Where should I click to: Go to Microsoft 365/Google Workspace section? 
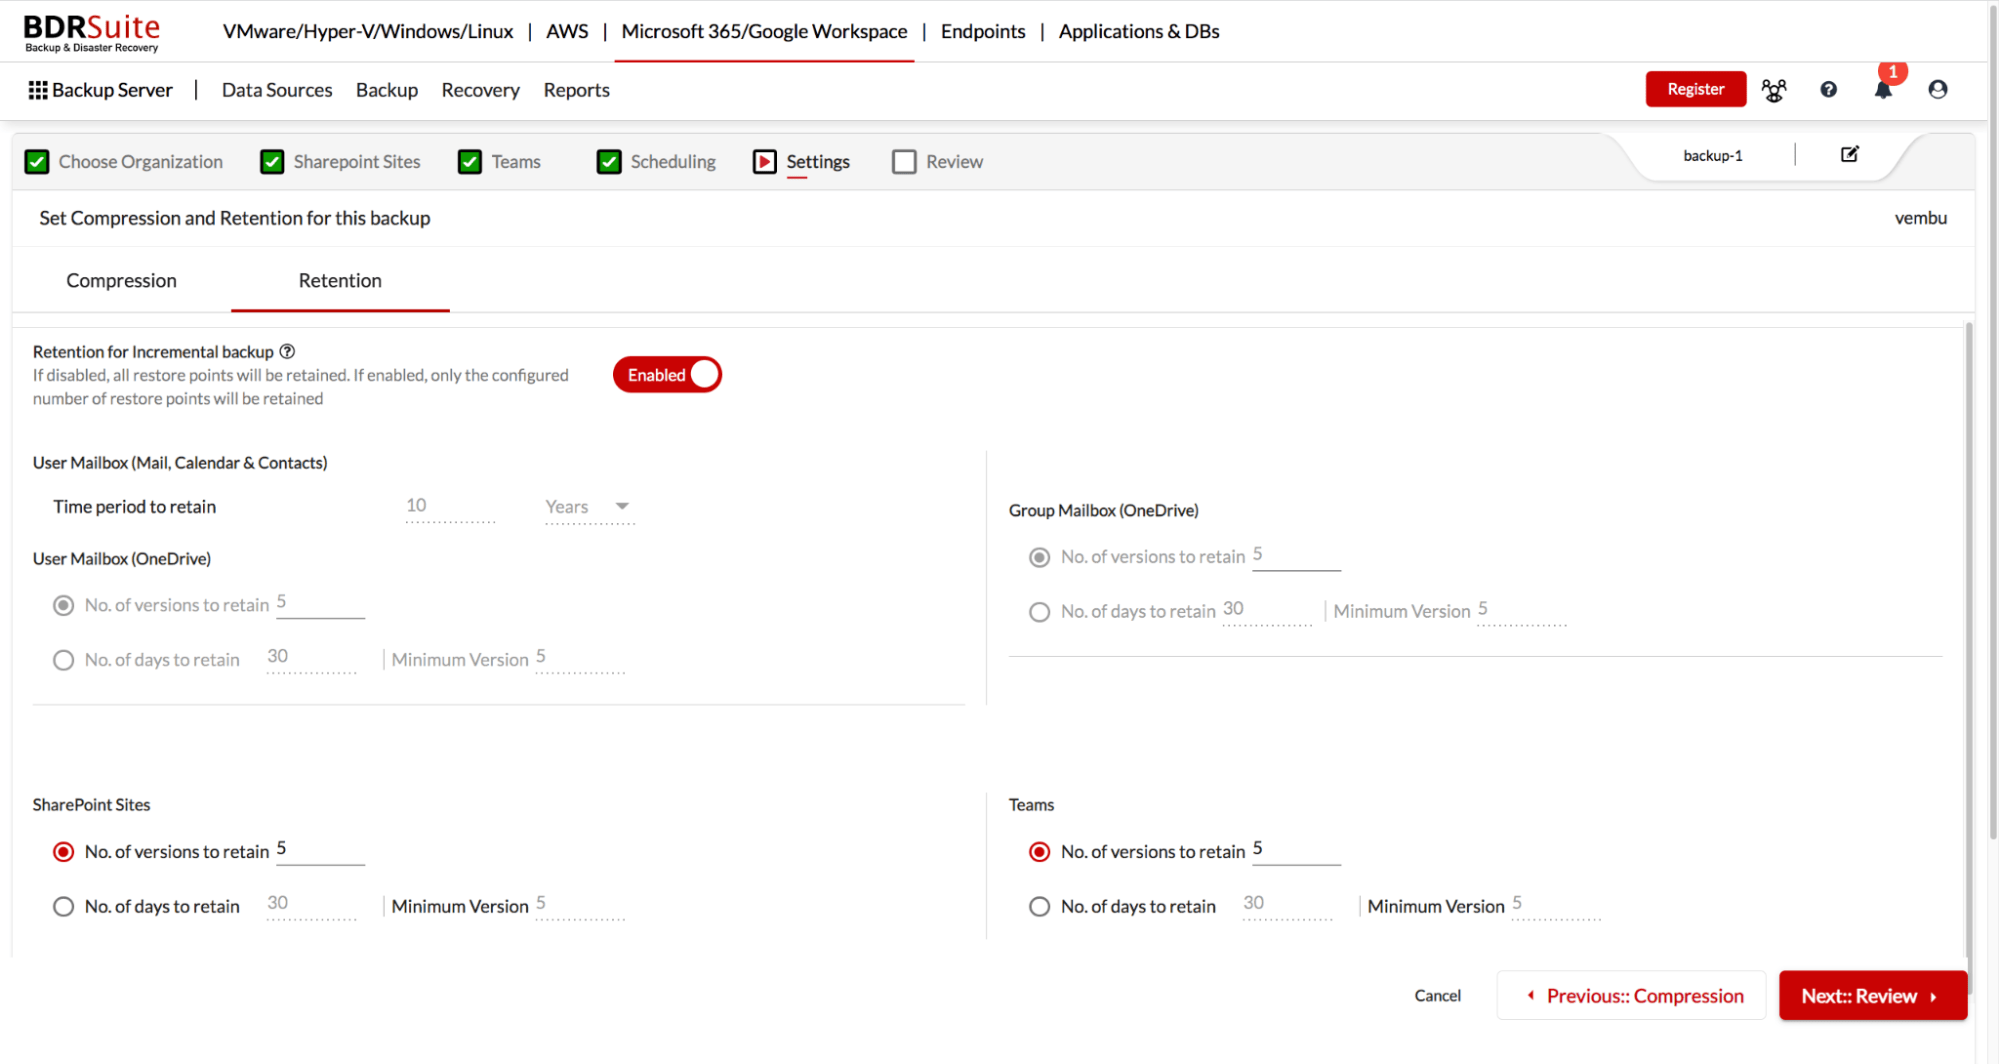764,31
